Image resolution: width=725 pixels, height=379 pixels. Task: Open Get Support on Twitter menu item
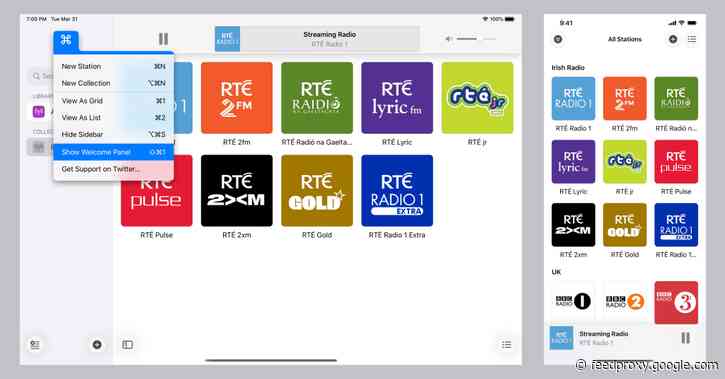[x=113, y=169]
